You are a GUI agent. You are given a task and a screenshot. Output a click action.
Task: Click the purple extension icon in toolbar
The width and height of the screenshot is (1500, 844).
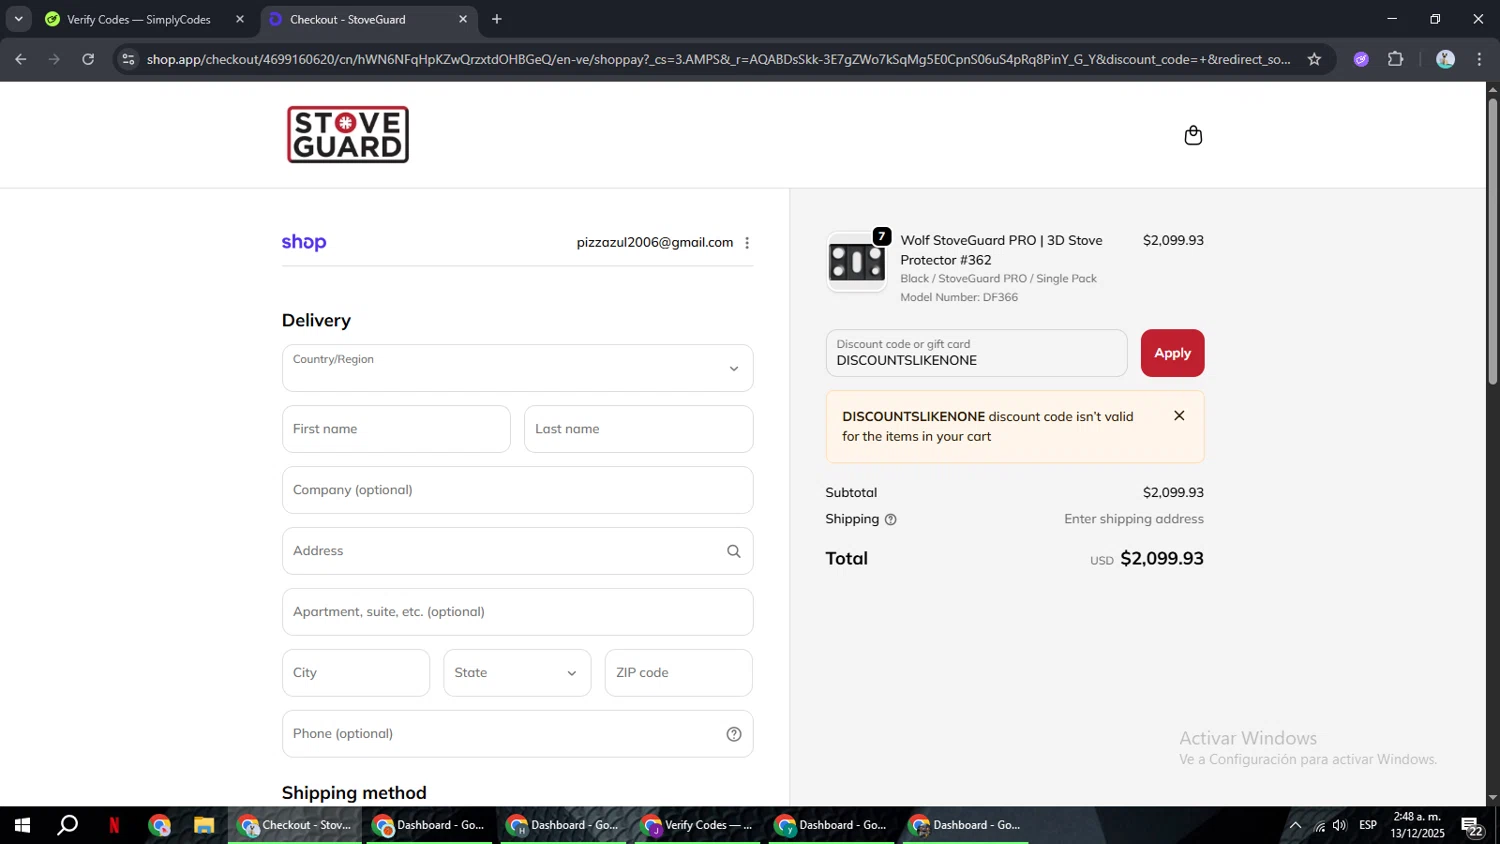point(1361,59)
